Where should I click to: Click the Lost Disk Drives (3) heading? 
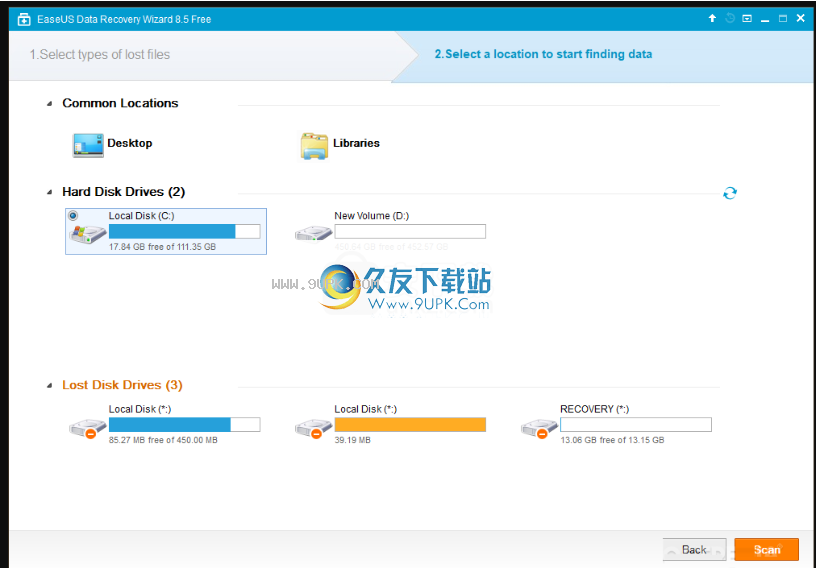click(x=122, y=385)
